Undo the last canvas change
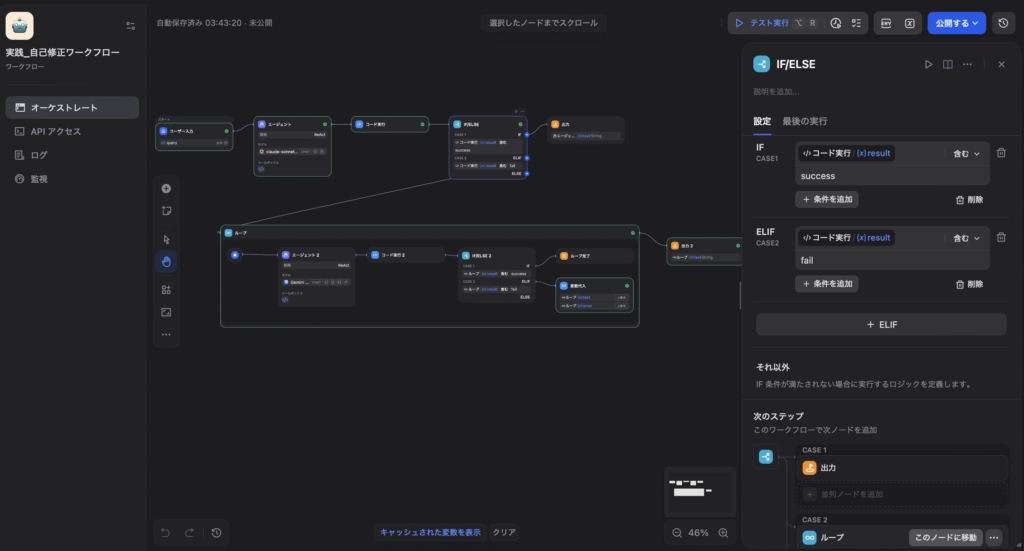The height and width of the screenshot is (551, 1024). point(165,533)
